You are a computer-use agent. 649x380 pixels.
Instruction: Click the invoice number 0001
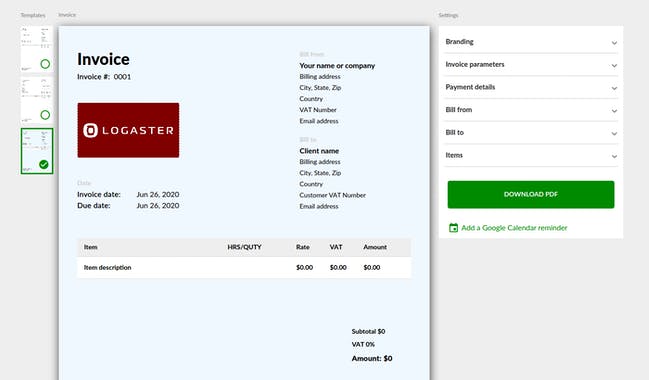(122, 77)
